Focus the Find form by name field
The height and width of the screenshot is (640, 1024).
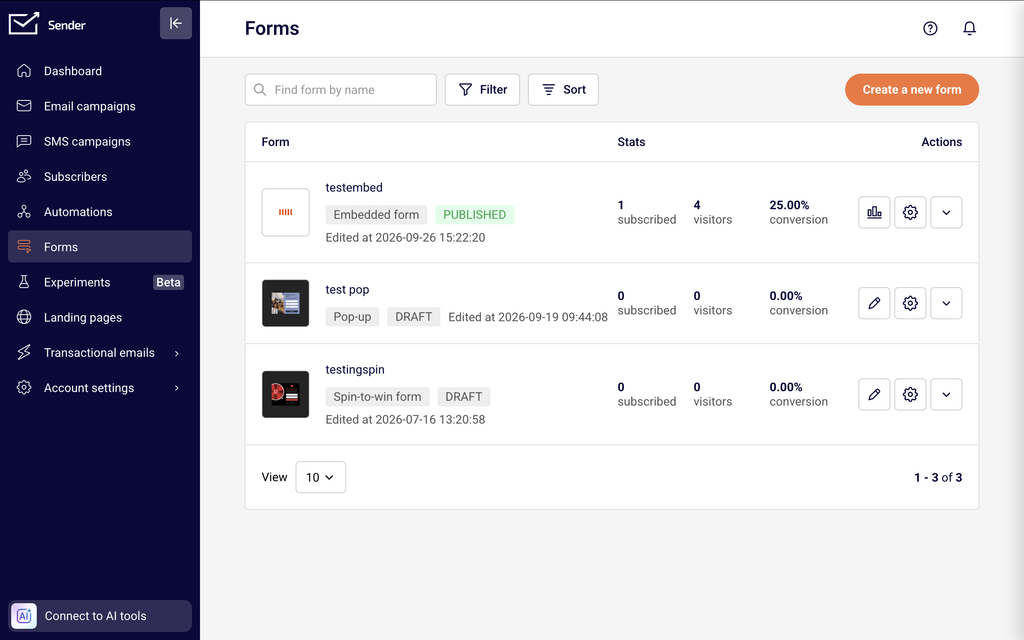coord(341,89)
